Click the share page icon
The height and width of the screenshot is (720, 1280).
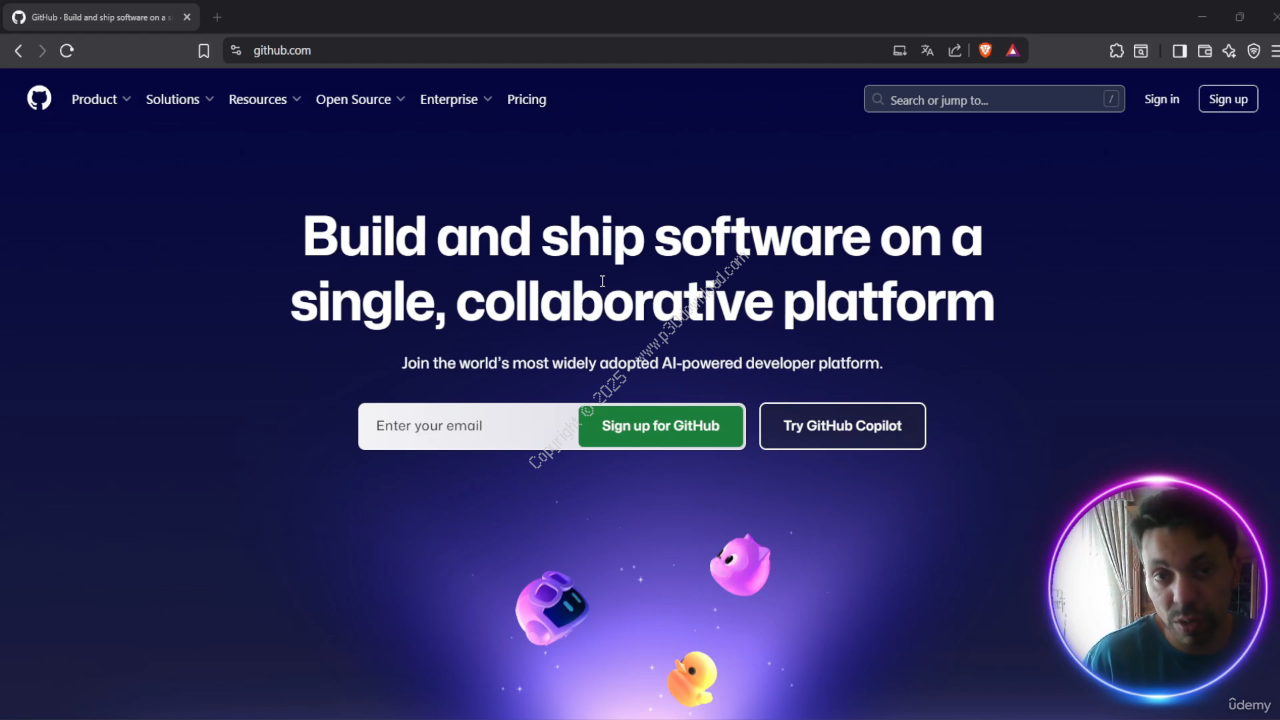tap(955, 50)
